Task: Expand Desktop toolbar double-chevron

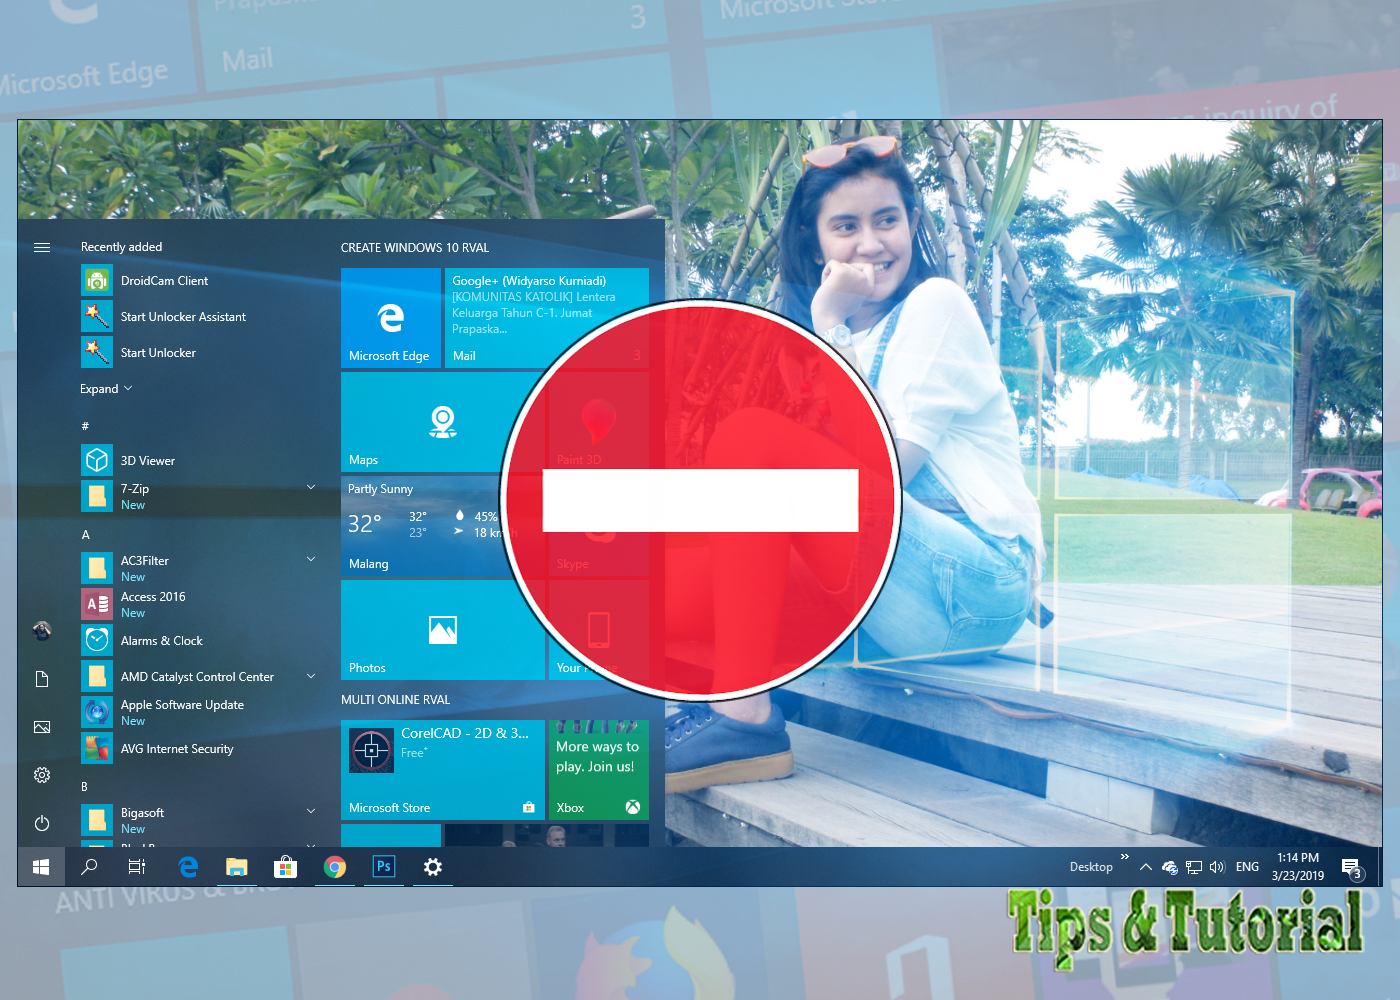Action: tap(1125, 857)
